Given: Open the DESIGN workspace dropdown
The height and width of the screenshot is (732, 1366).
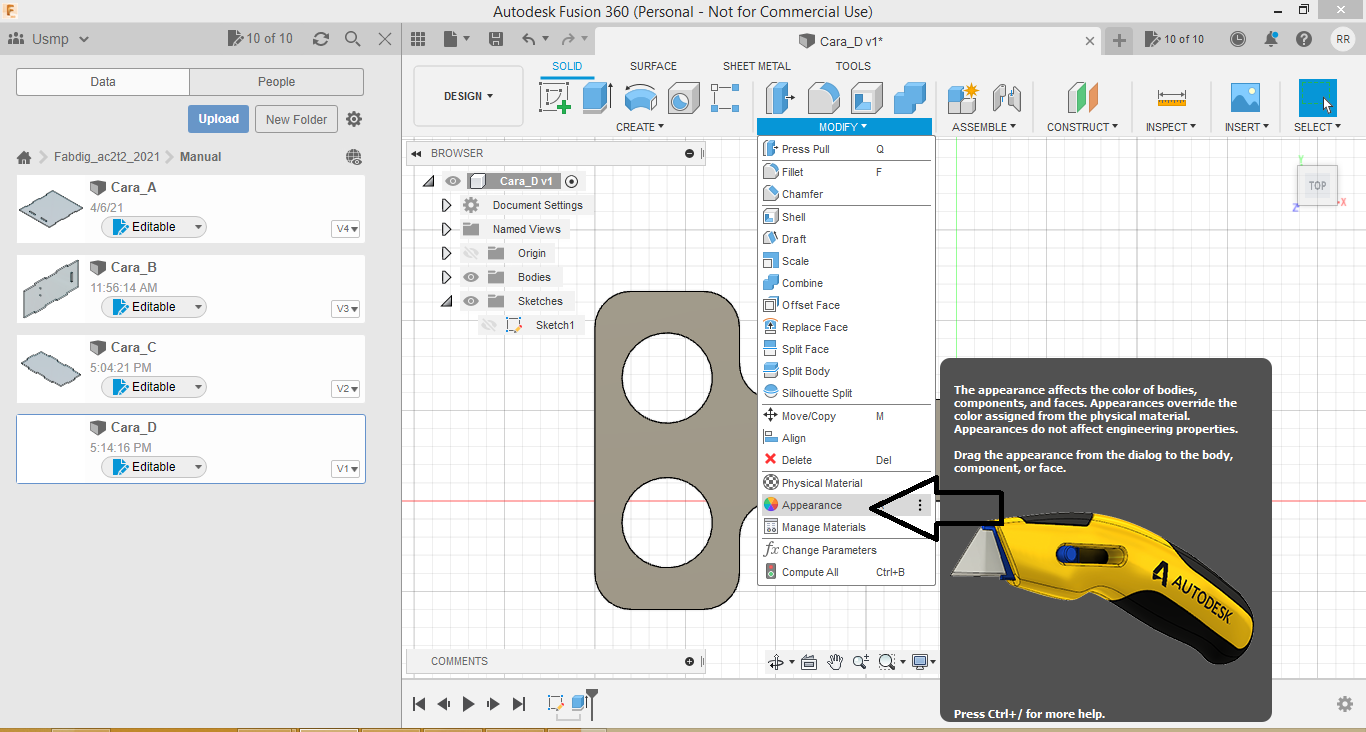Looking at the screenshot, I should pyautogui.click(x=468, y=96).
